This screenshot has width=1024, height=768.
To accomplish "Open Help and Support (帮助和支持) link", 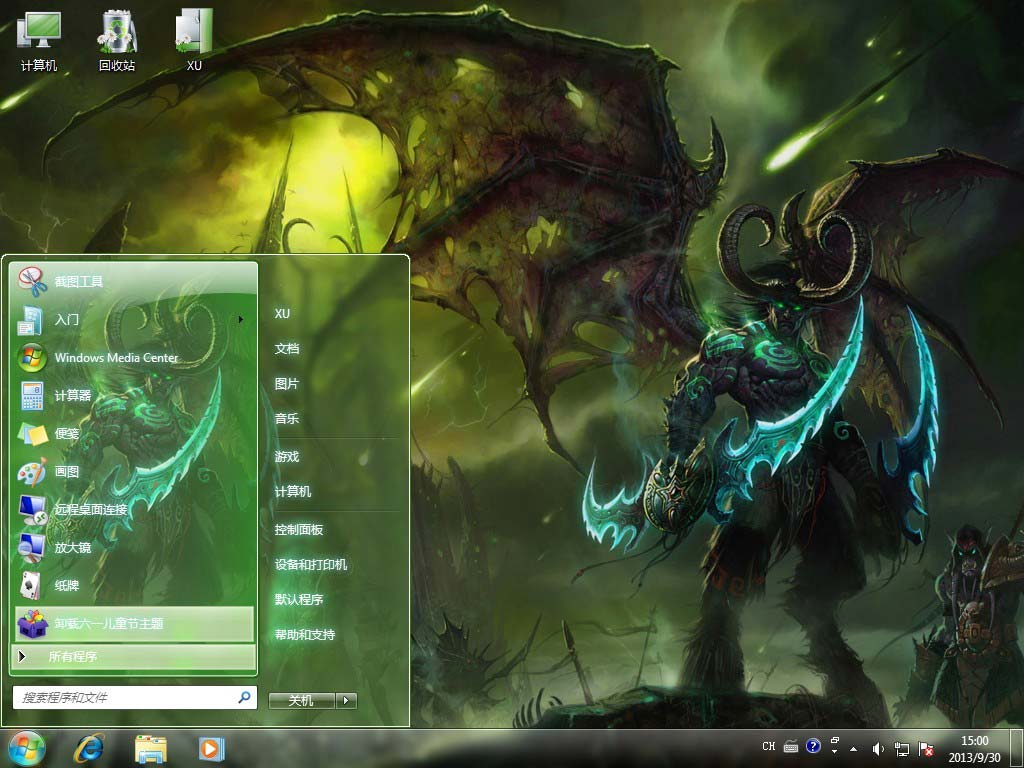I will [305, 634].
